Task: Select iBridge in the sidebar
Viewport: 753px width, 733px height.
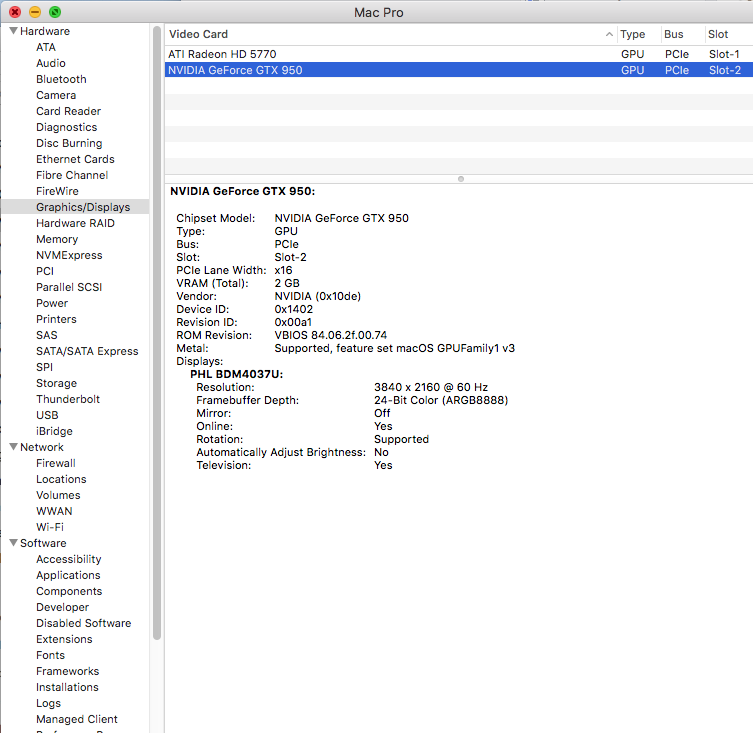Action: pos(54,431)
